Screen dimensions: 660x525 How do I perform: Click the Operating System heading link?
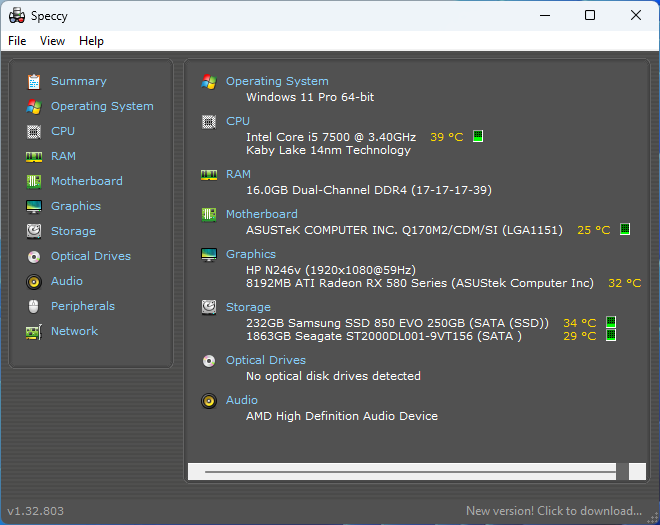(x=276, y=81)
